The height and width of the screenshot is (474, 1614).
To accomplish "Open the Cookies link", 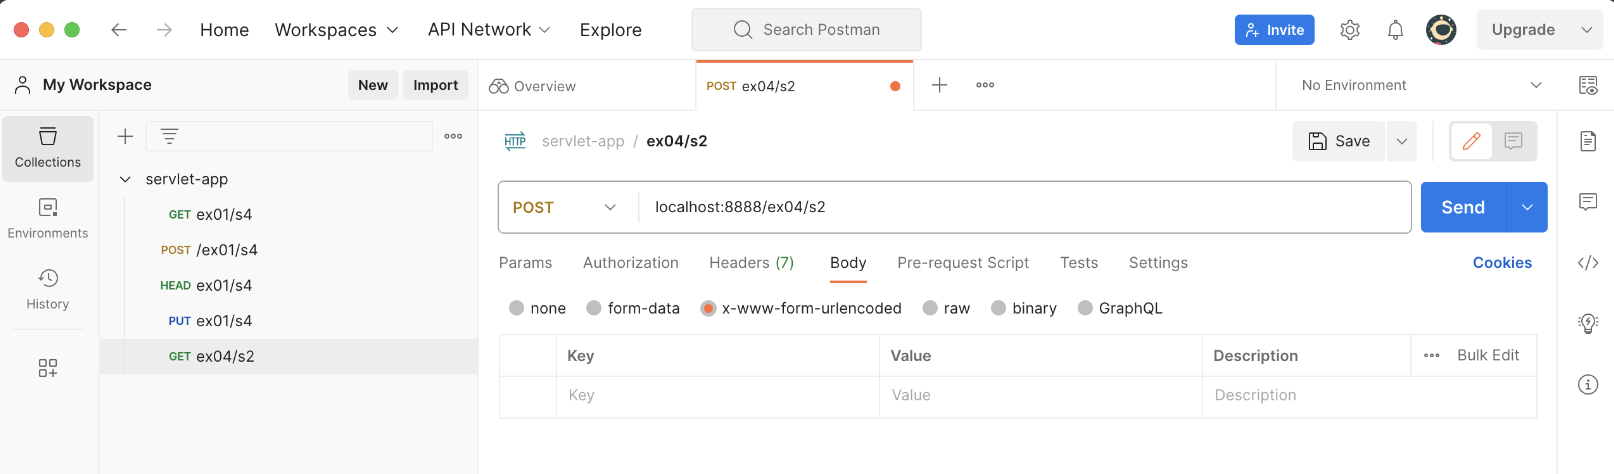I will coord(1502,263).
